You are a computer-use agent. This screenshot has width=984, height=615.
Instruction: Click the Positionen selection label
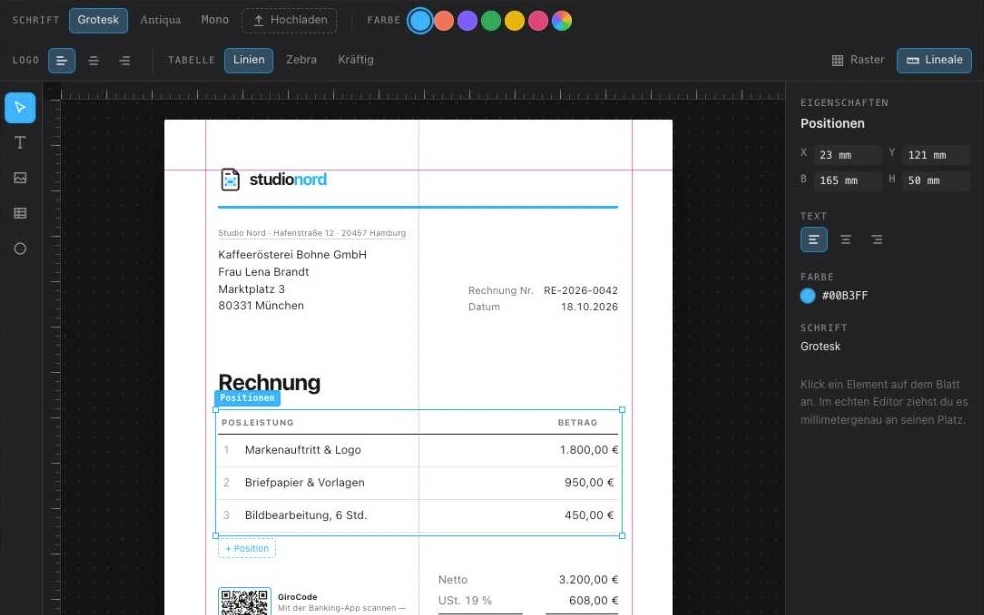(x=247, y=398)
